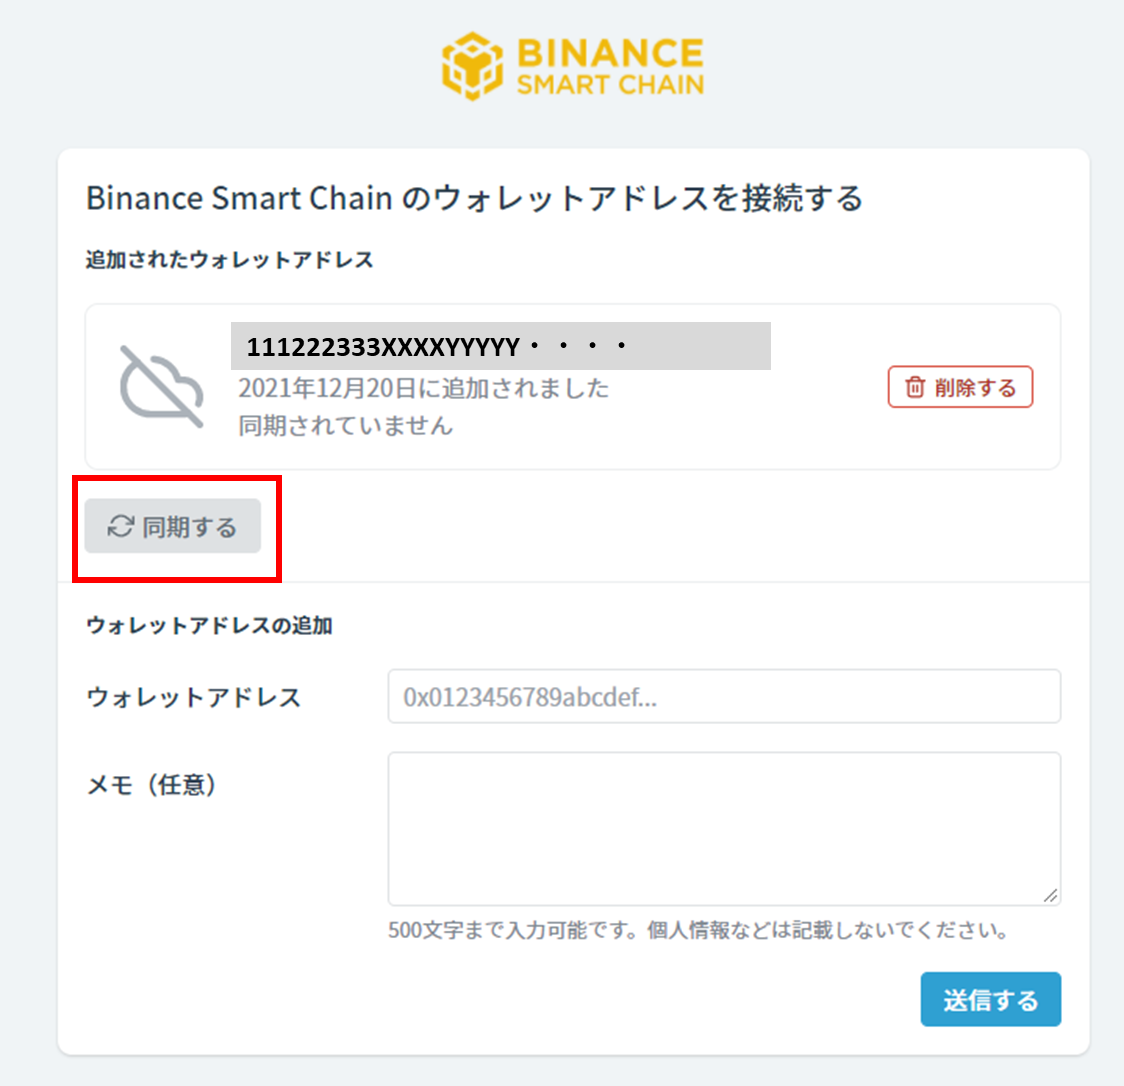Click the circular arrows sync icon
1124x1086 pixels.
point(120,526)
